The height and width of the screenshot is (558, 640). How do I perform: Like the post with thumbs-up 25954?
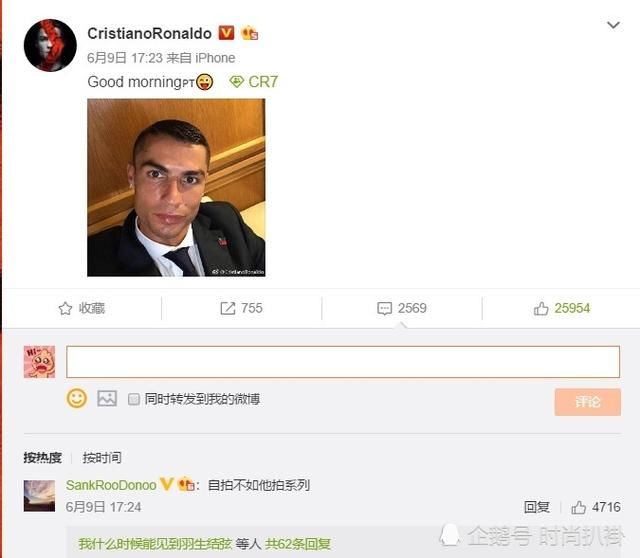point(541,308)
